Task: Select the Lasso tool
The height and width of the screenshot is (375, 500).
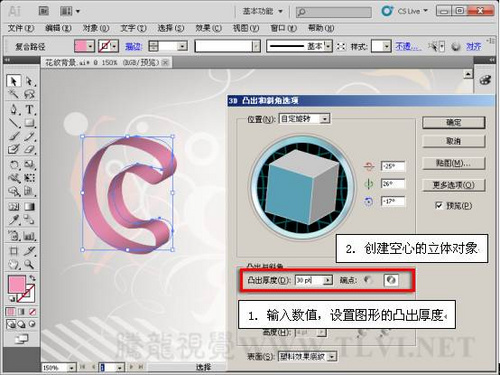Action: tap(29, 94)
